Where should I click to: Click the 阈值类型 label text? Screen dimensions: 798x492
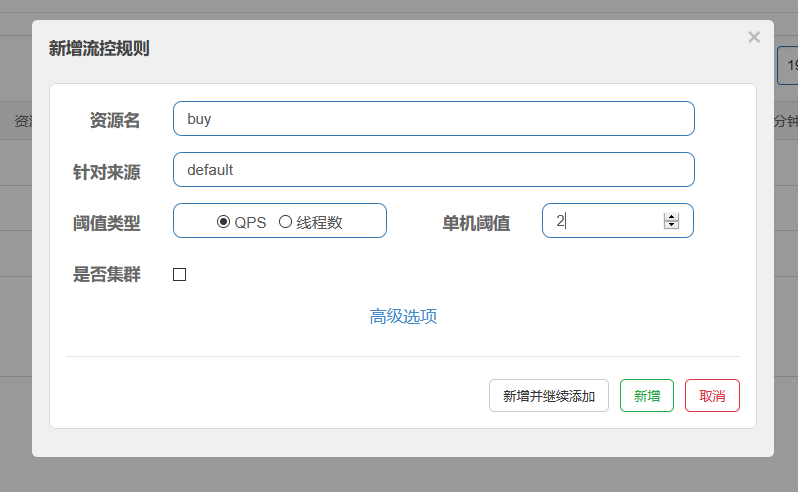[x=107, y=223]
